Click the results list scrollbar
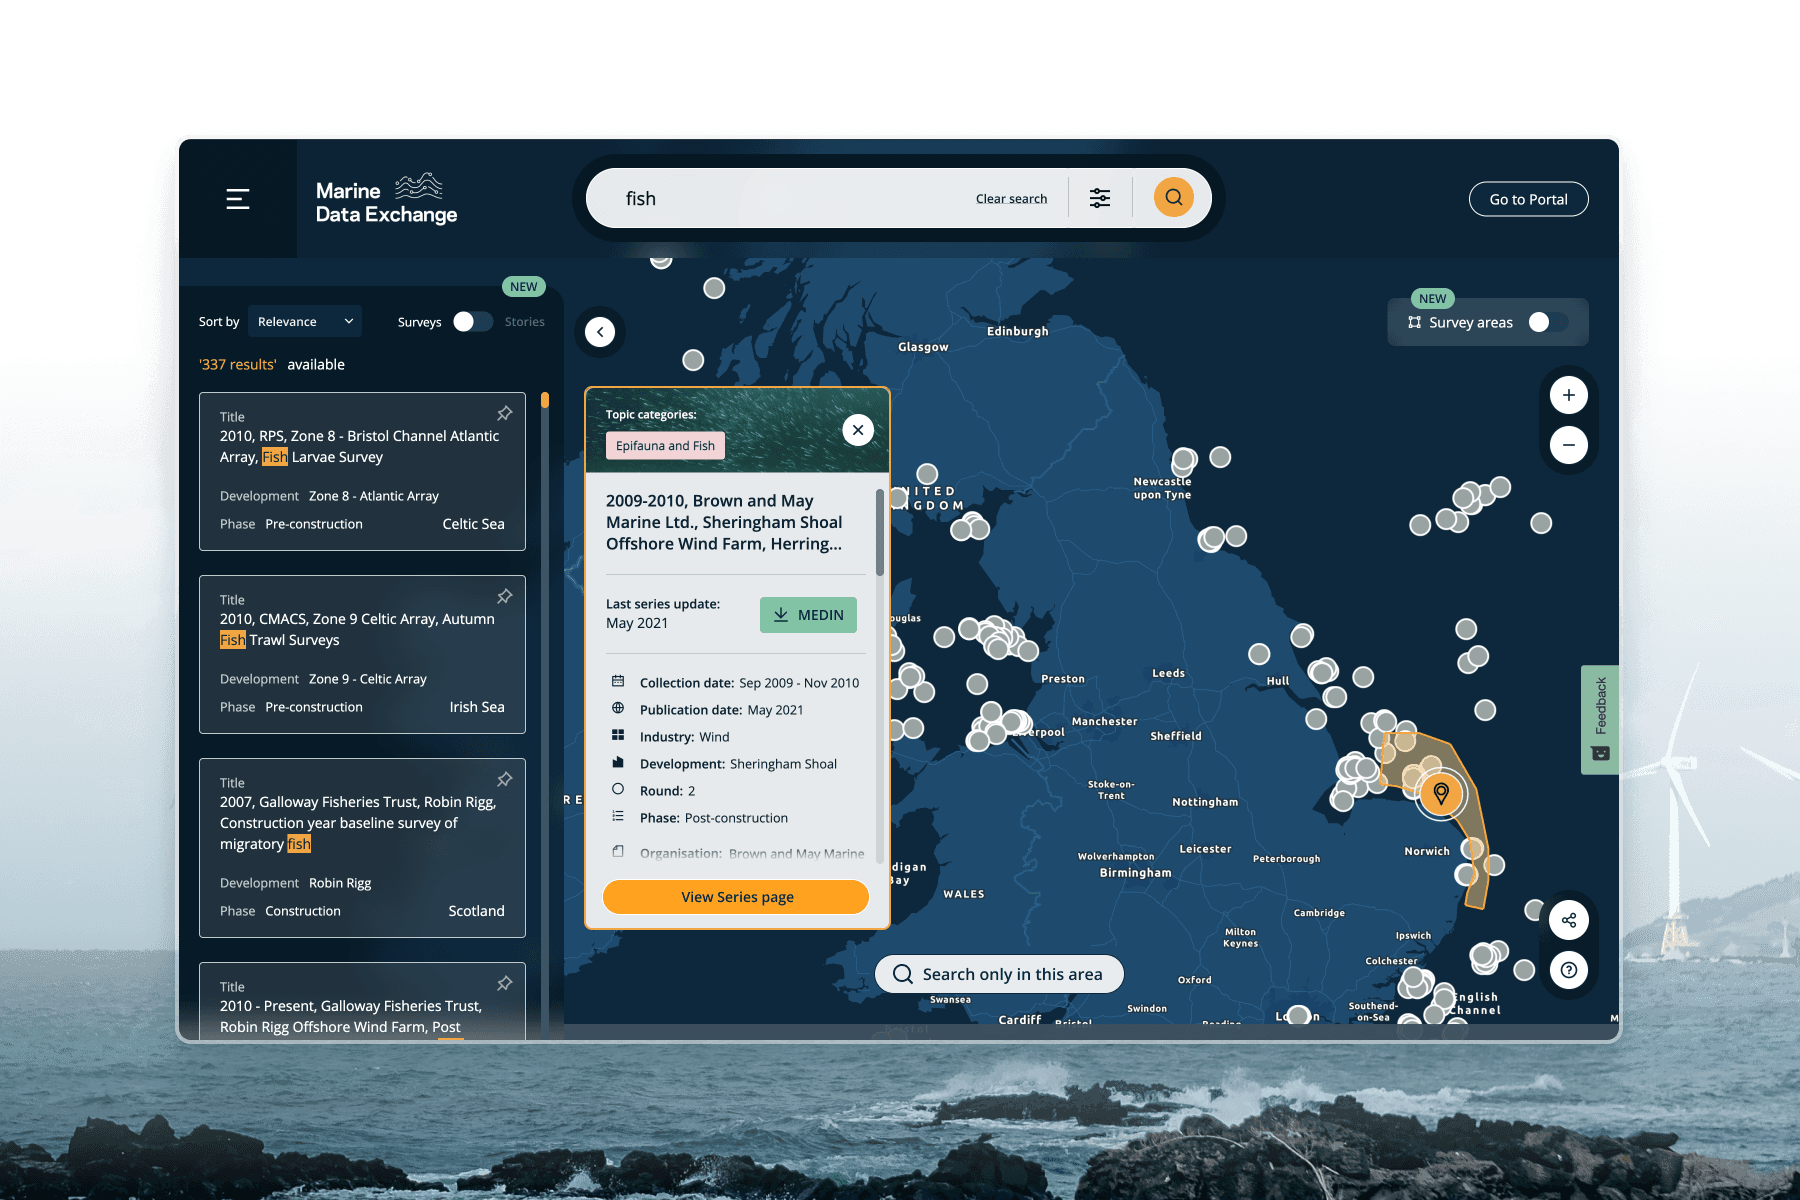The image size is (1800, 1200). 545,400
